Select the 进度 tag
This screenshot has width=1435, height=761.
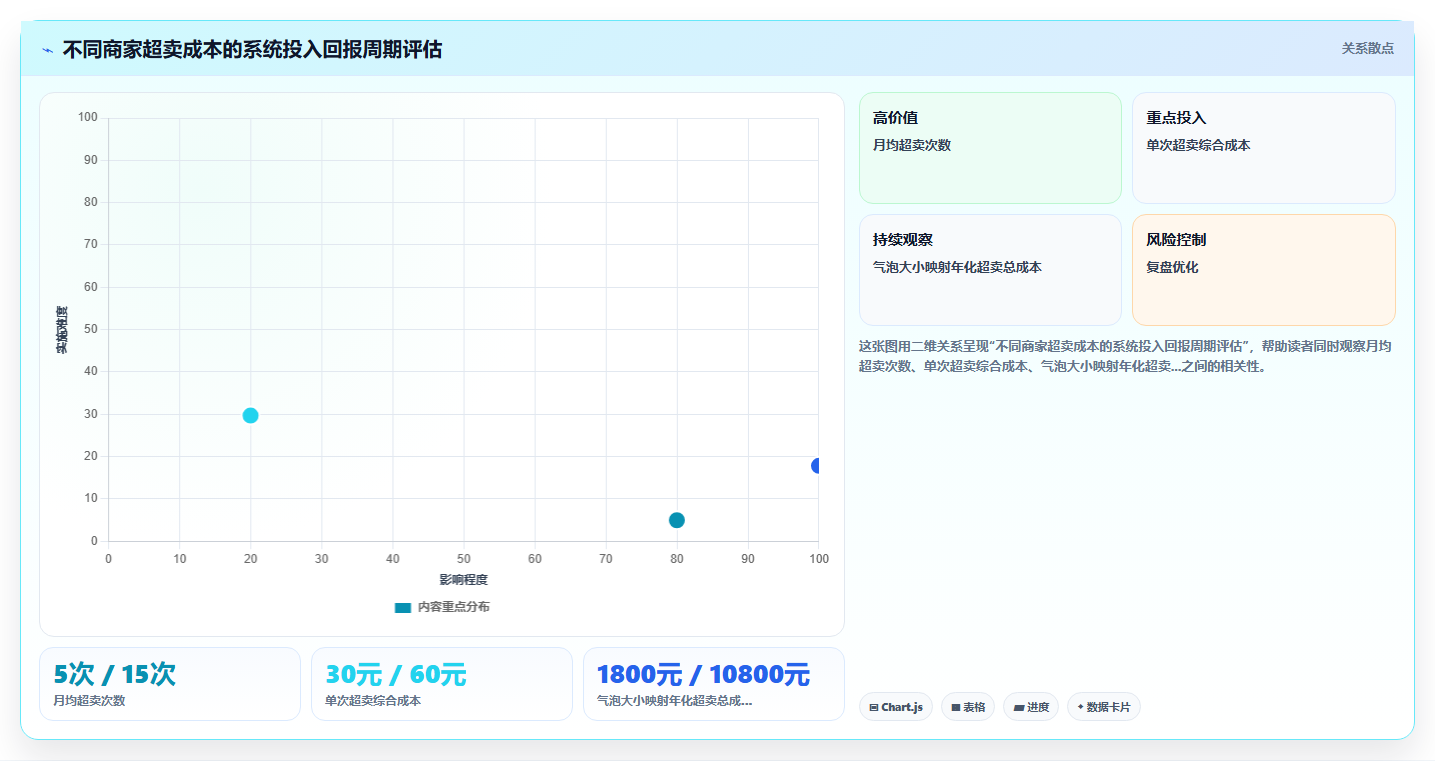pos(1031,707)
